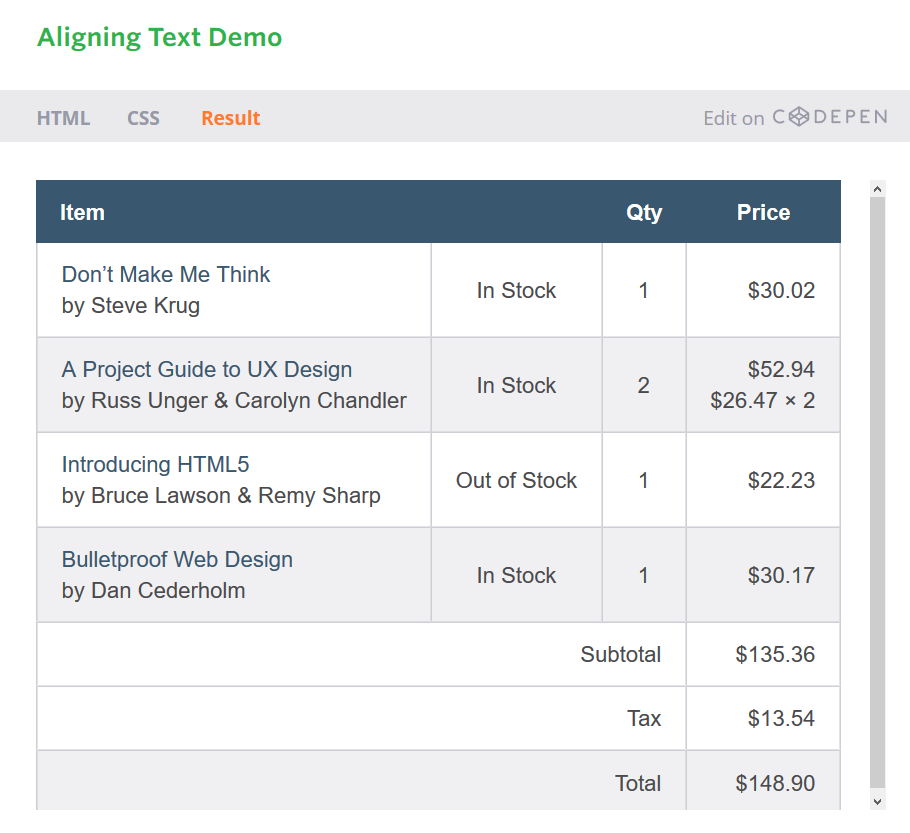Click the Aligning Text Demo heading
Viewport: 910px width, 833px height.
tap(160, 38)
